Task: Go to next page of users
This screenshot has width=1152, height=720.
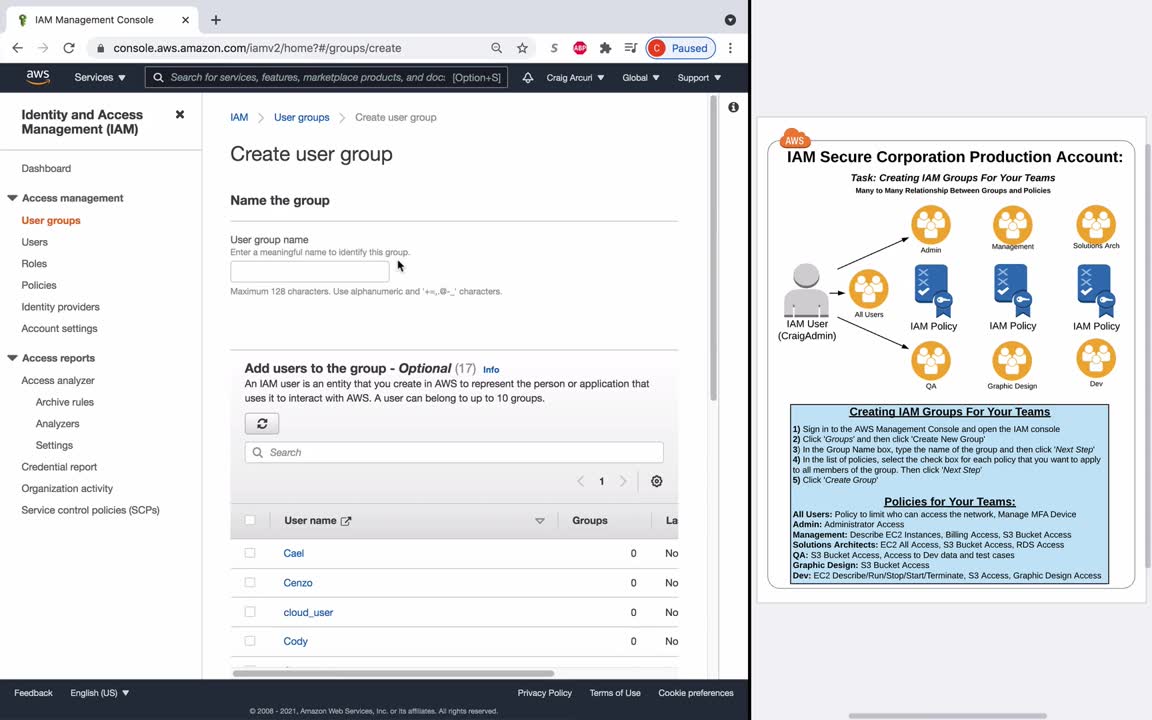Action: (623, 481)
